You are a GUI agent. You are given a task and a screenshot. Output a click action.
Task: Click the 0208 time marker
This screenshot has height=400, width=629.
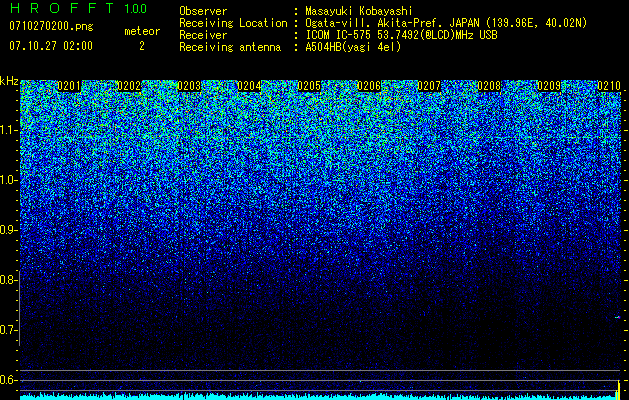click(x=489, y=86)
